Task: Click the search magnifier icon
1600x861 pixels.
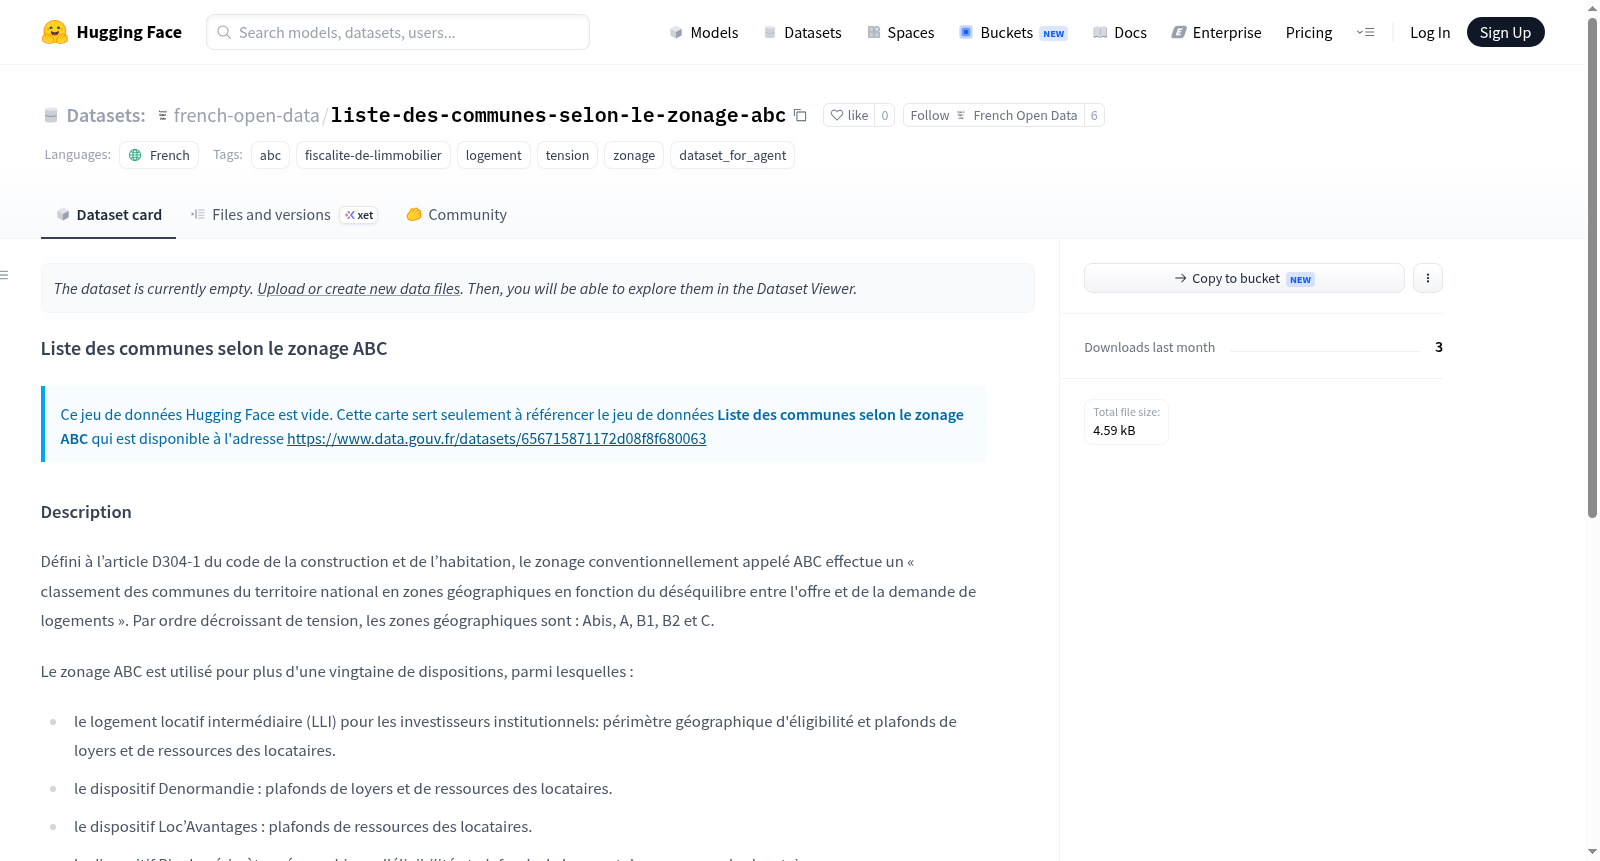Action: tap(224, 32)
